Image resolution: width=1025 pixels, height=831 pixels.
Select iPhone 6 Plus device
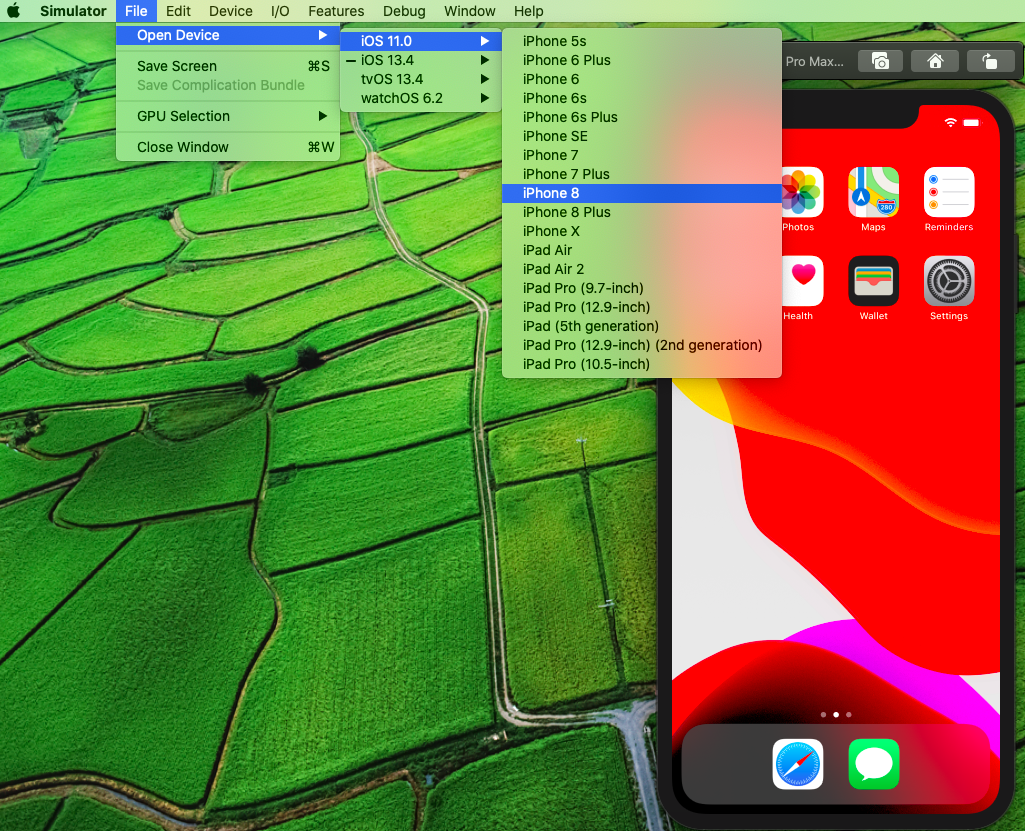point(641,60)
